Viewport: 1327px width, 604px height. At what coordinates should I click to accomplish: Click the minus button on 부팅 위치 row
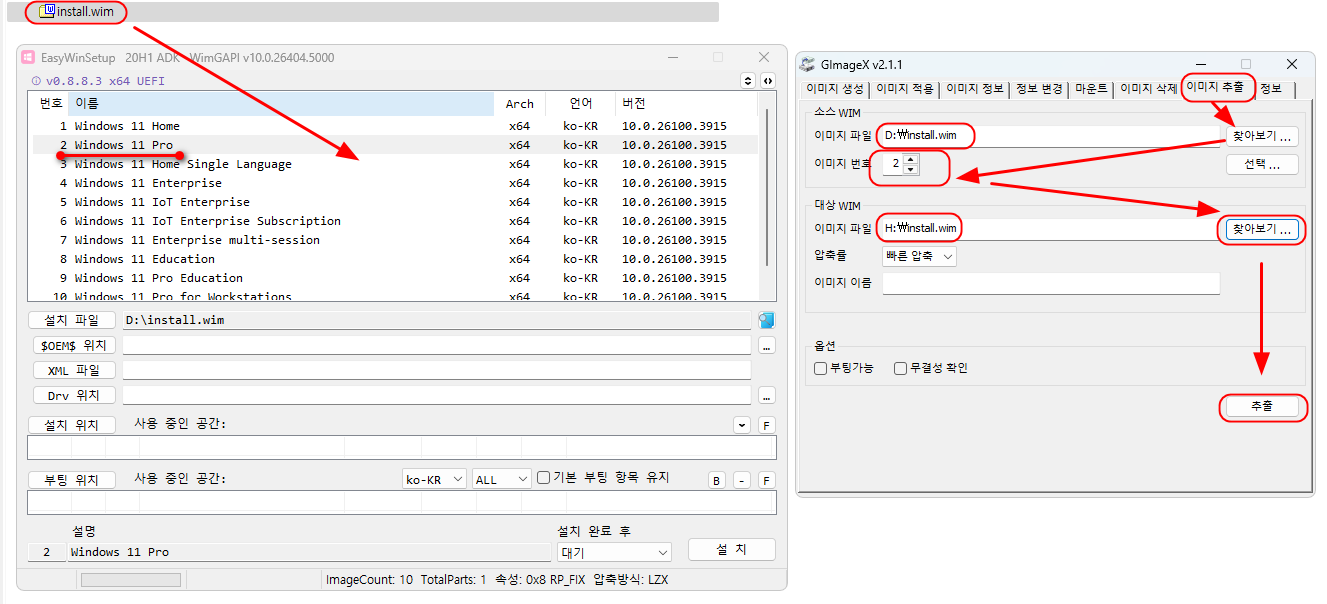pyautogui.click(x=742, y=480)
